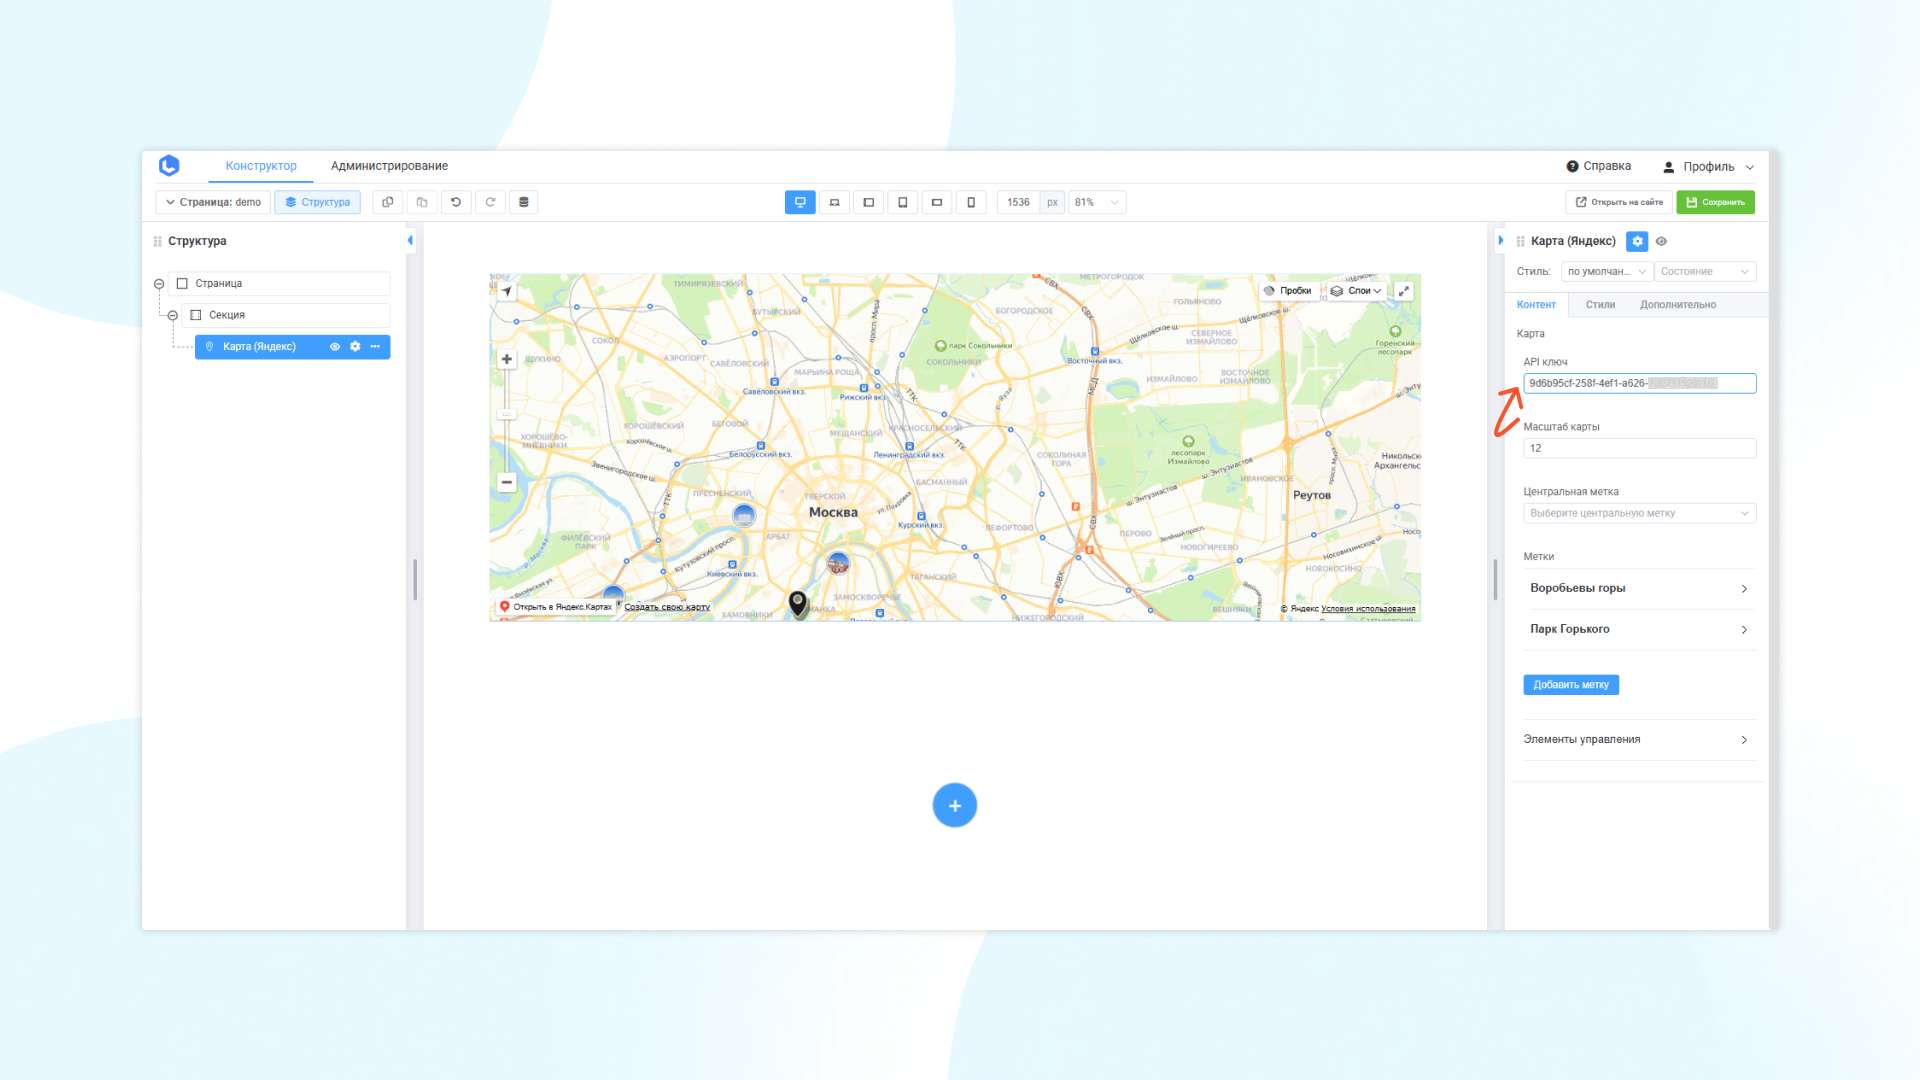Screen dimensions: 1920x1080
Task: Click the black placemark on the map
Action: tap(798, 603)
